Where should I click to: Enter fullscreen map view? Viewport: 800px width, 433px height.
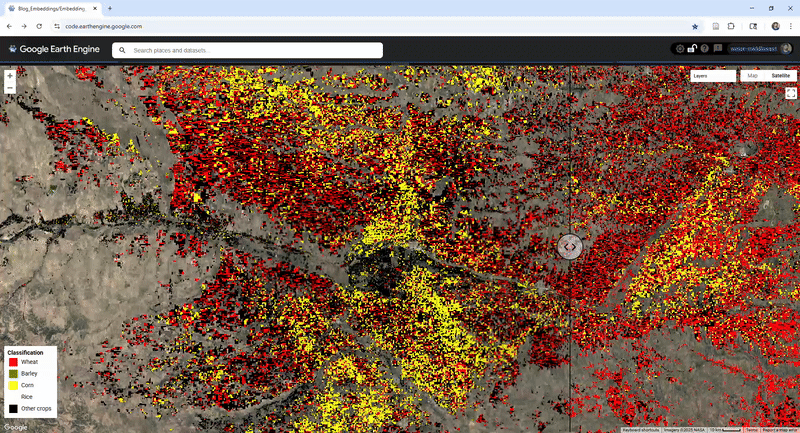click(790, 93)
